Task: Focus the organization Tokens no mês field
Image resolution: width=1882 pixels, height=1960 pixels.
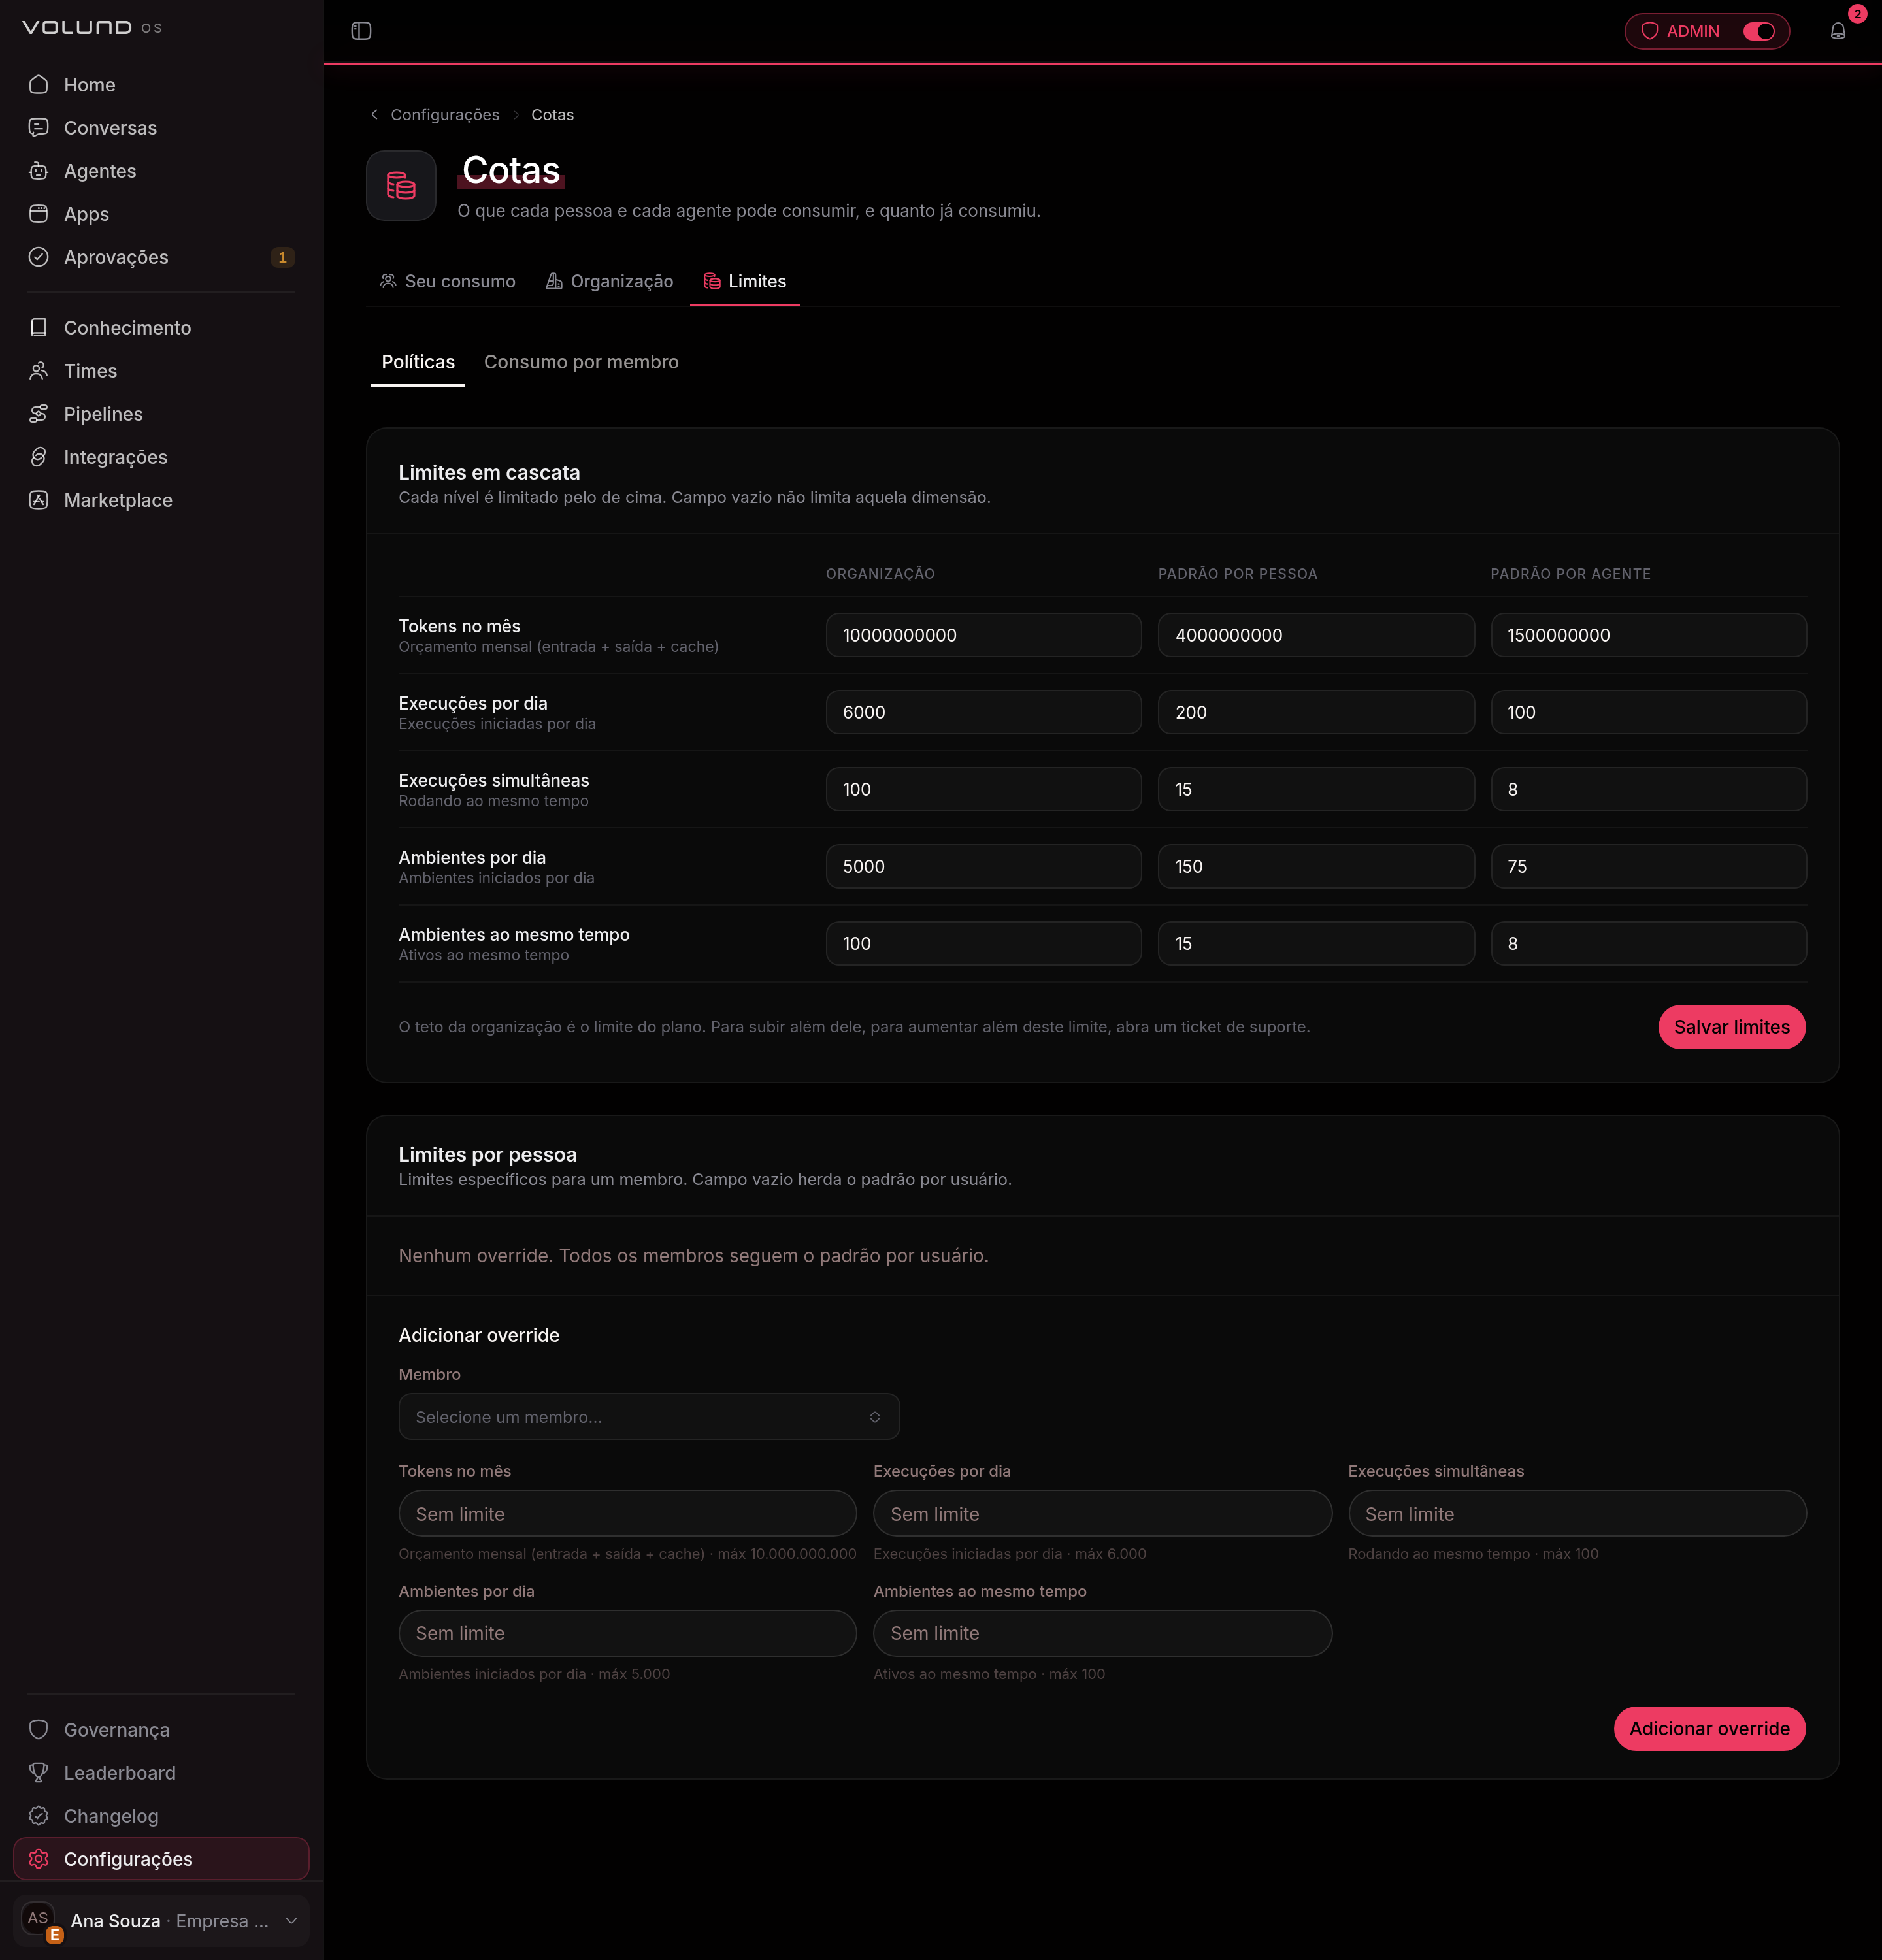Action: click(983, 635)
